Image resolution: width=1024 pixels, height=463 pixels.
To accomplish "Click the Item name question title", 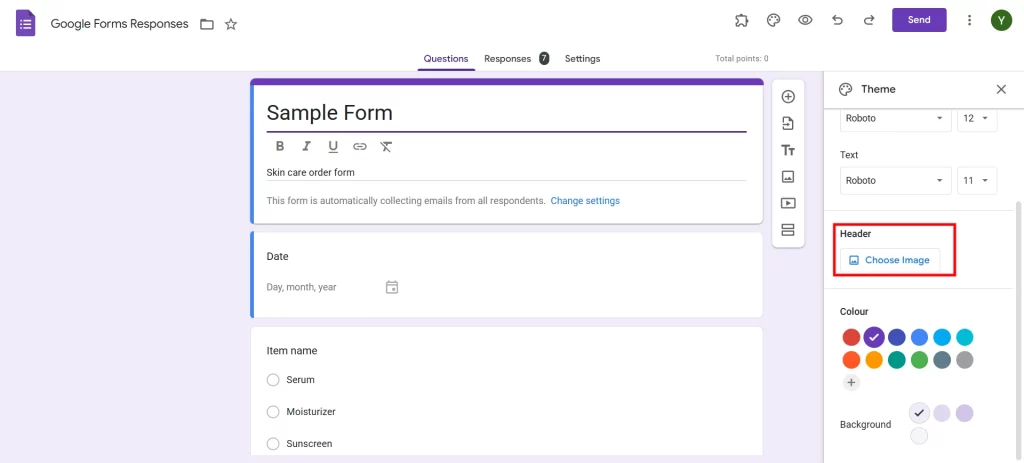I will click(292, 351).
